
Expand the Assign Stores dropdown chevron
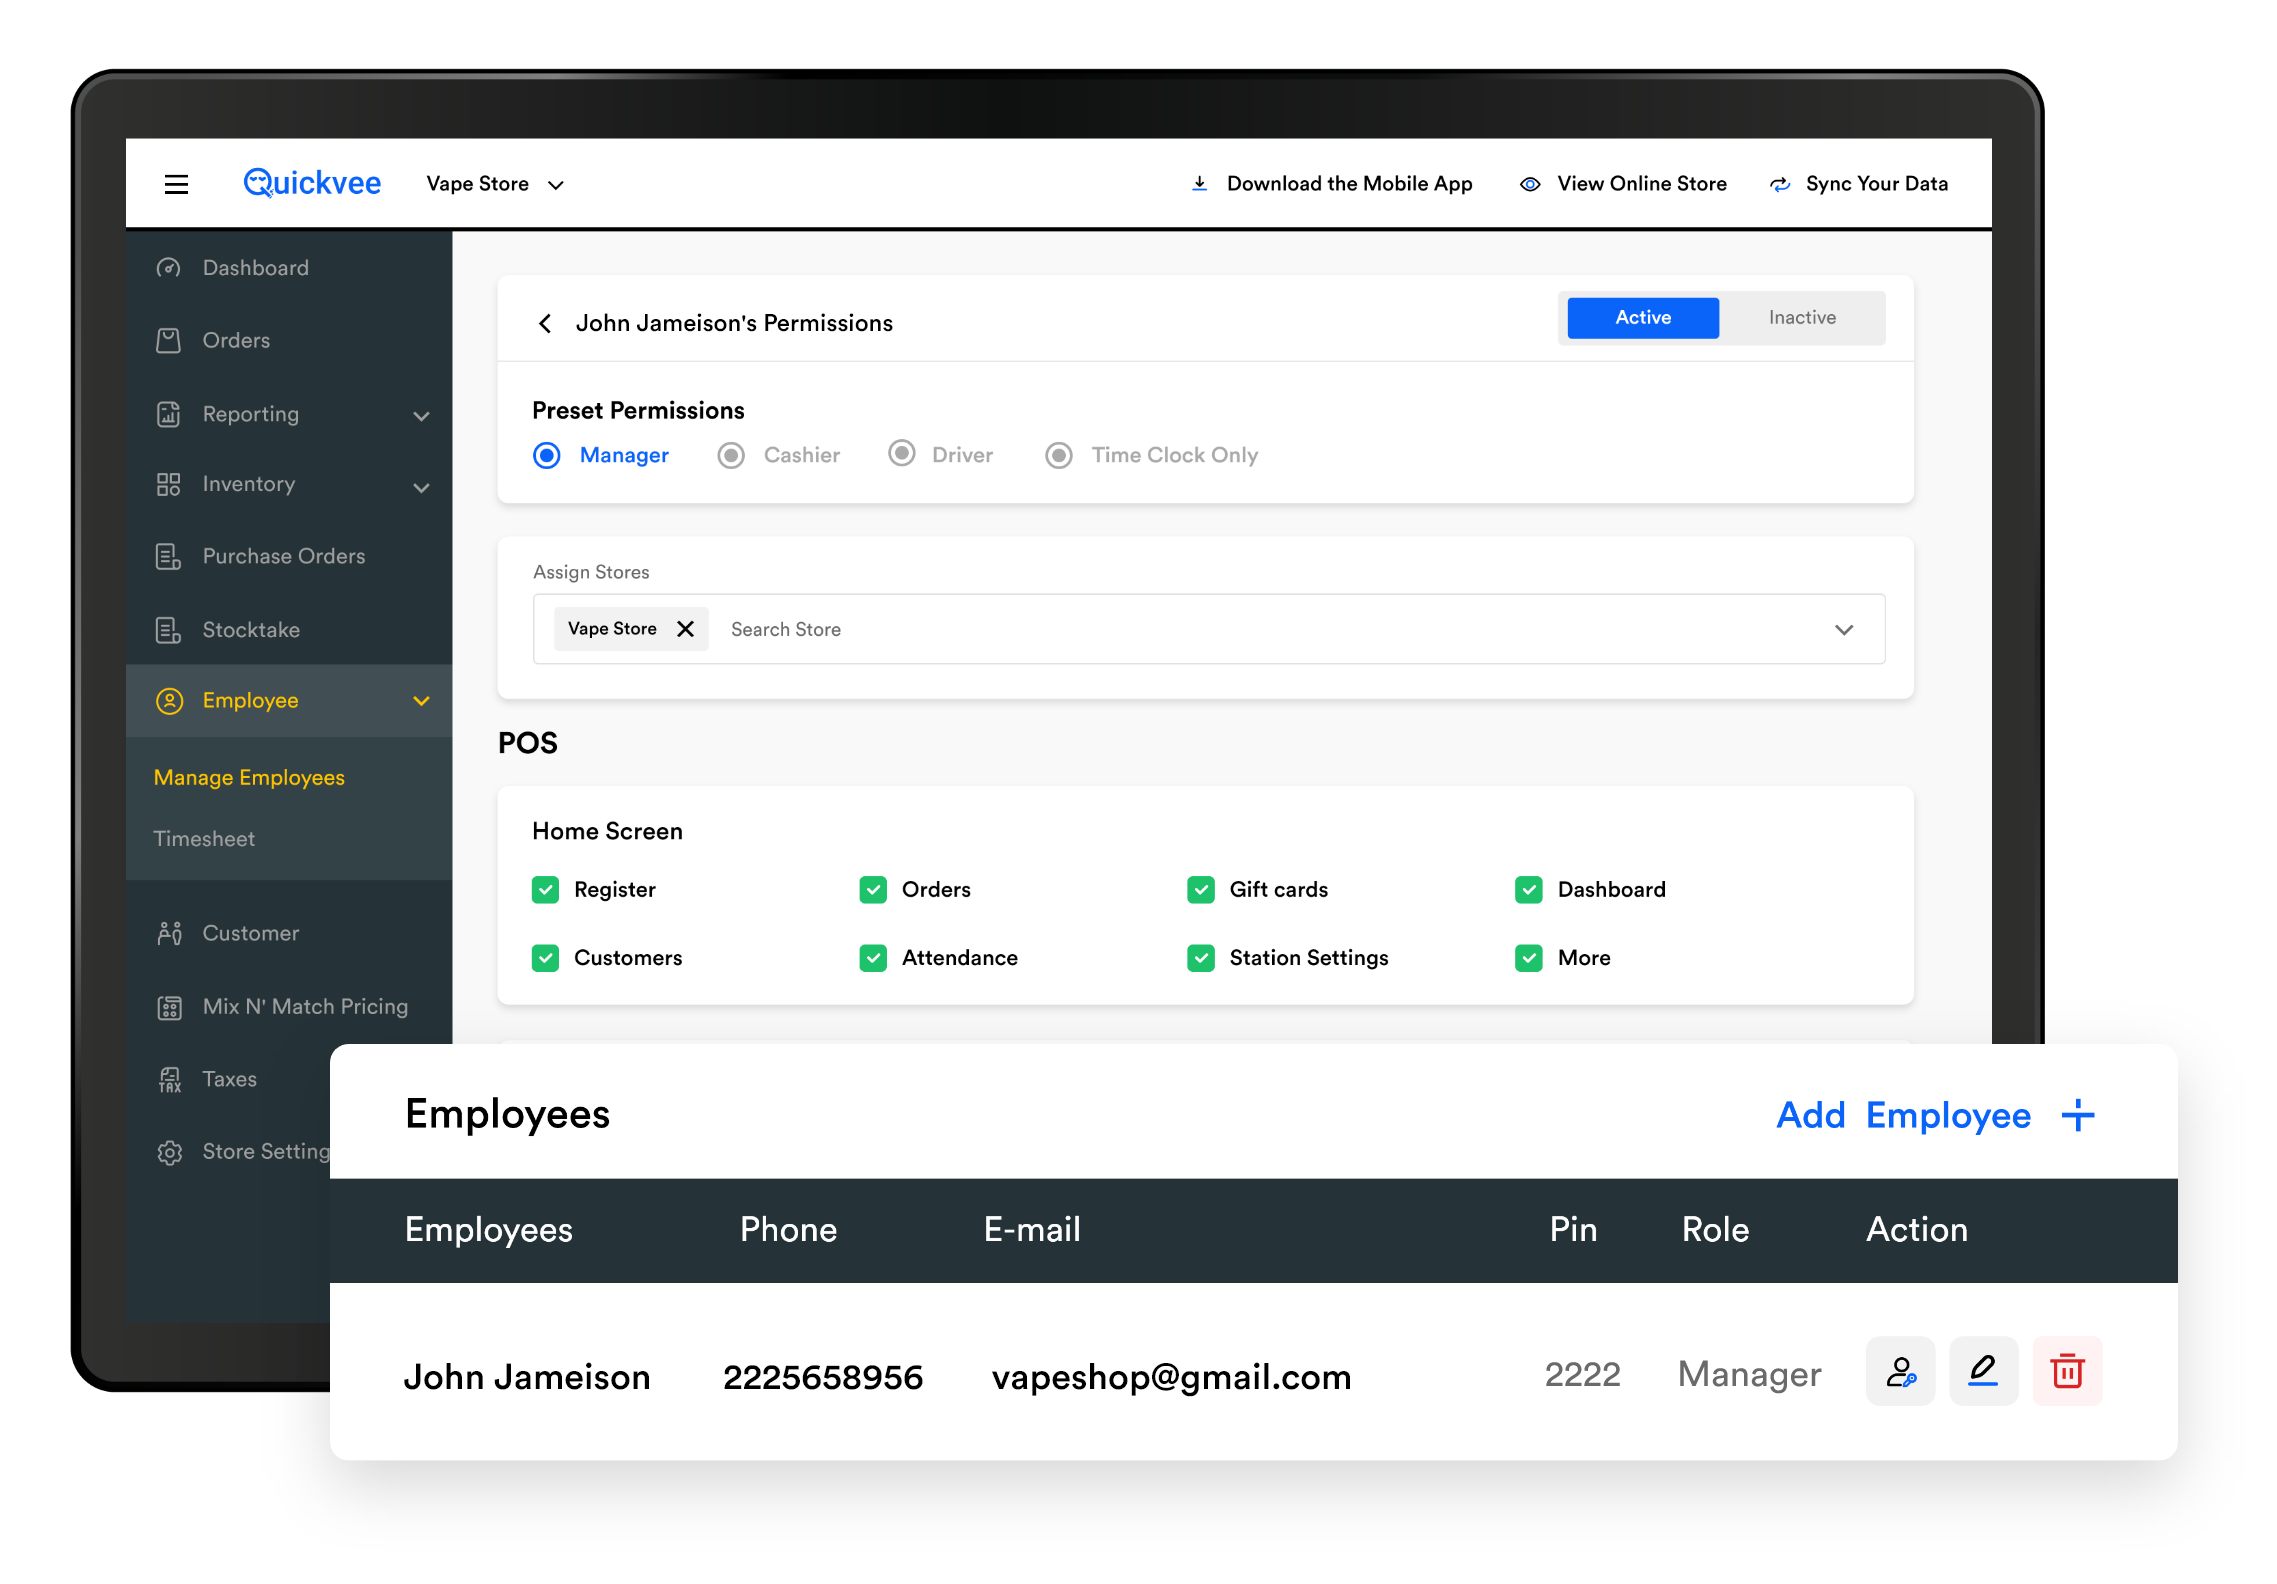1844,629
